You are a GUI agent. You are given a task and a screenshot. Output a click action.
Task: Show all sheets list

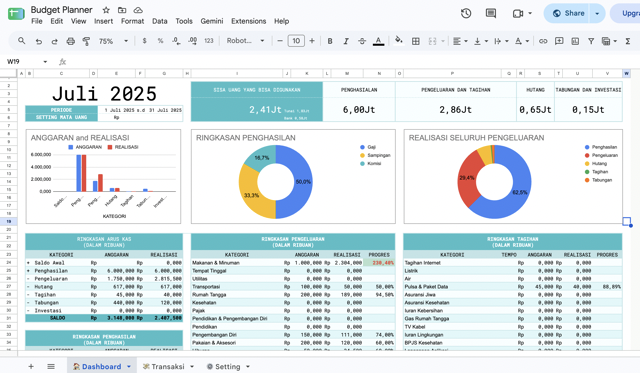tap(51, 366)
